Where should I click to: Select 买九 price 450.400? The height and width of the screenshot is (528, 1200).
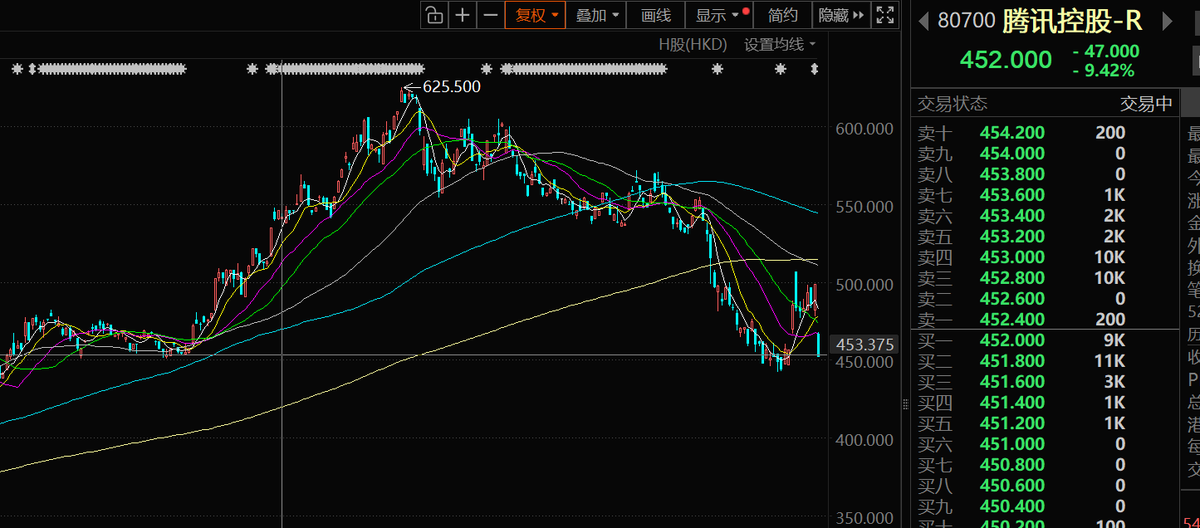pyautogui.click(x=1012, y=506)
